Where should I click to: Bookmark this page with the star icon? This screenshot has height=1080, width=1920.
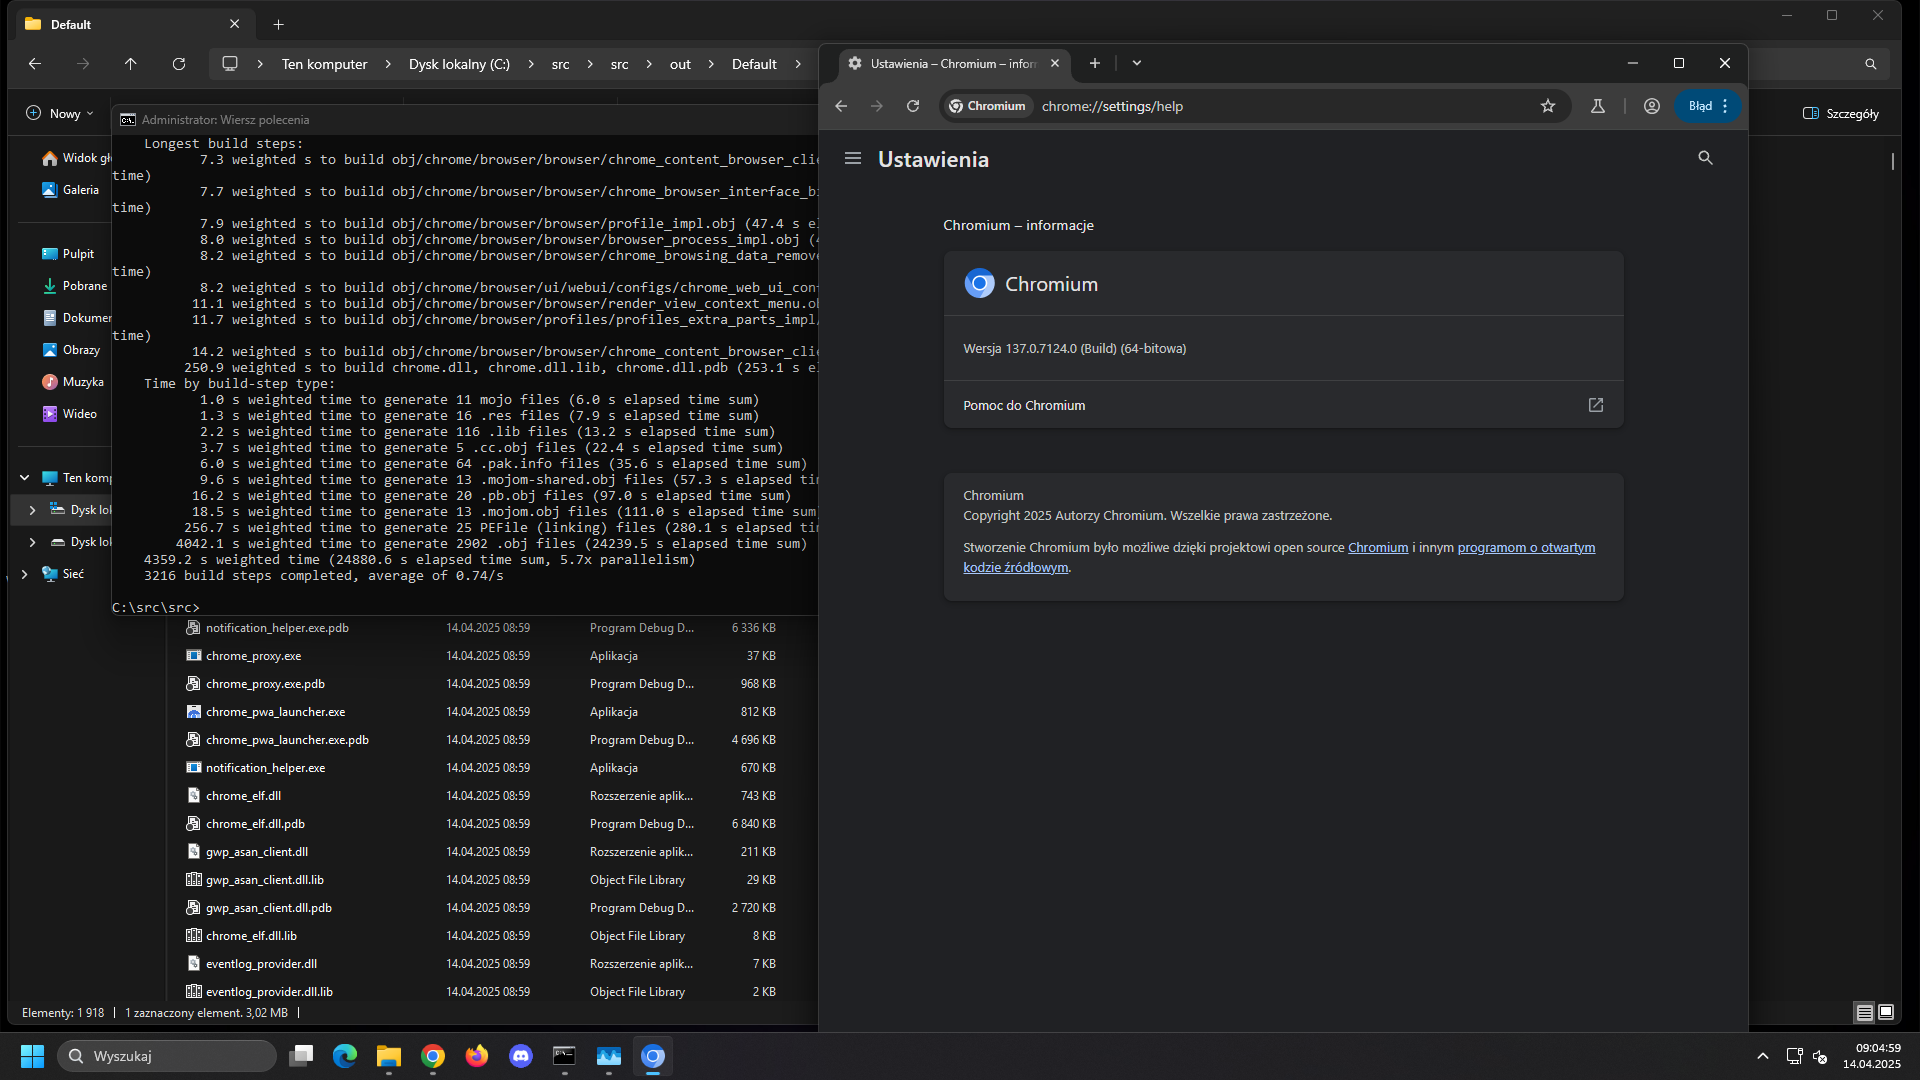(1548, 106)
